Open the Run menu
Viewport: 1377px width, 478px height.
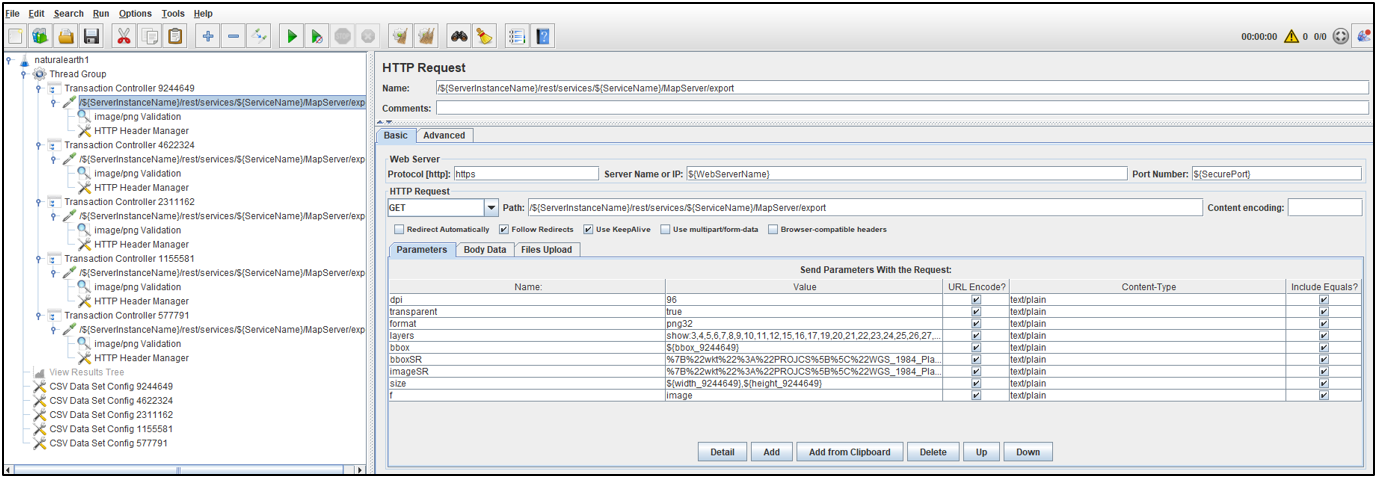point(101,13)
